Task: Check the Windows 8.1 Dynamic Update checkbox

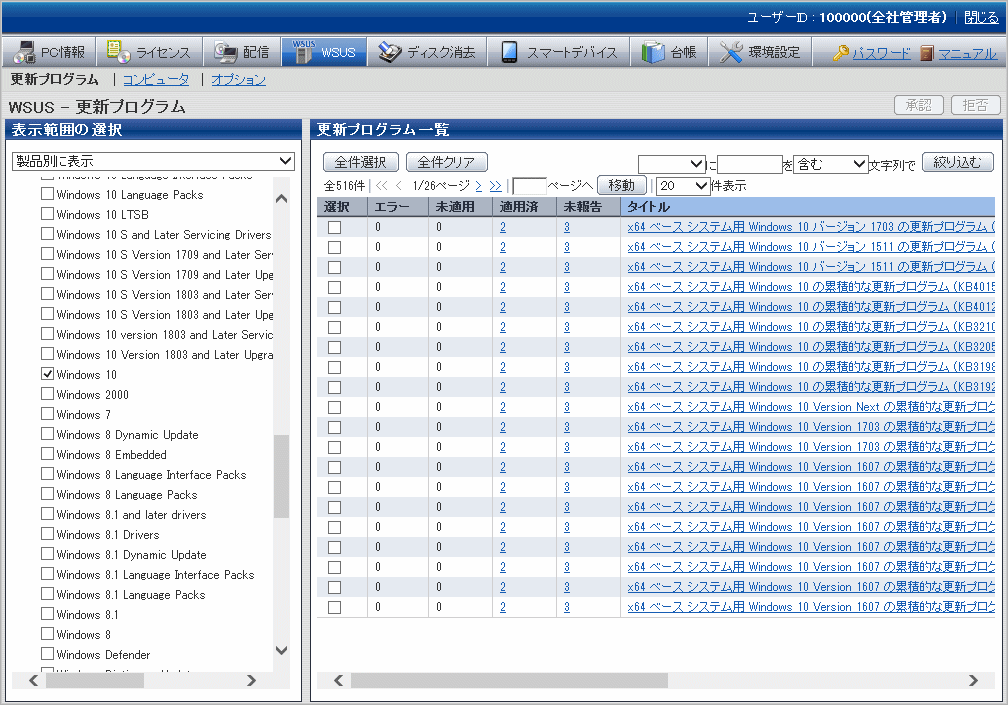Action: pyautogui.click(x=48, y=554)
